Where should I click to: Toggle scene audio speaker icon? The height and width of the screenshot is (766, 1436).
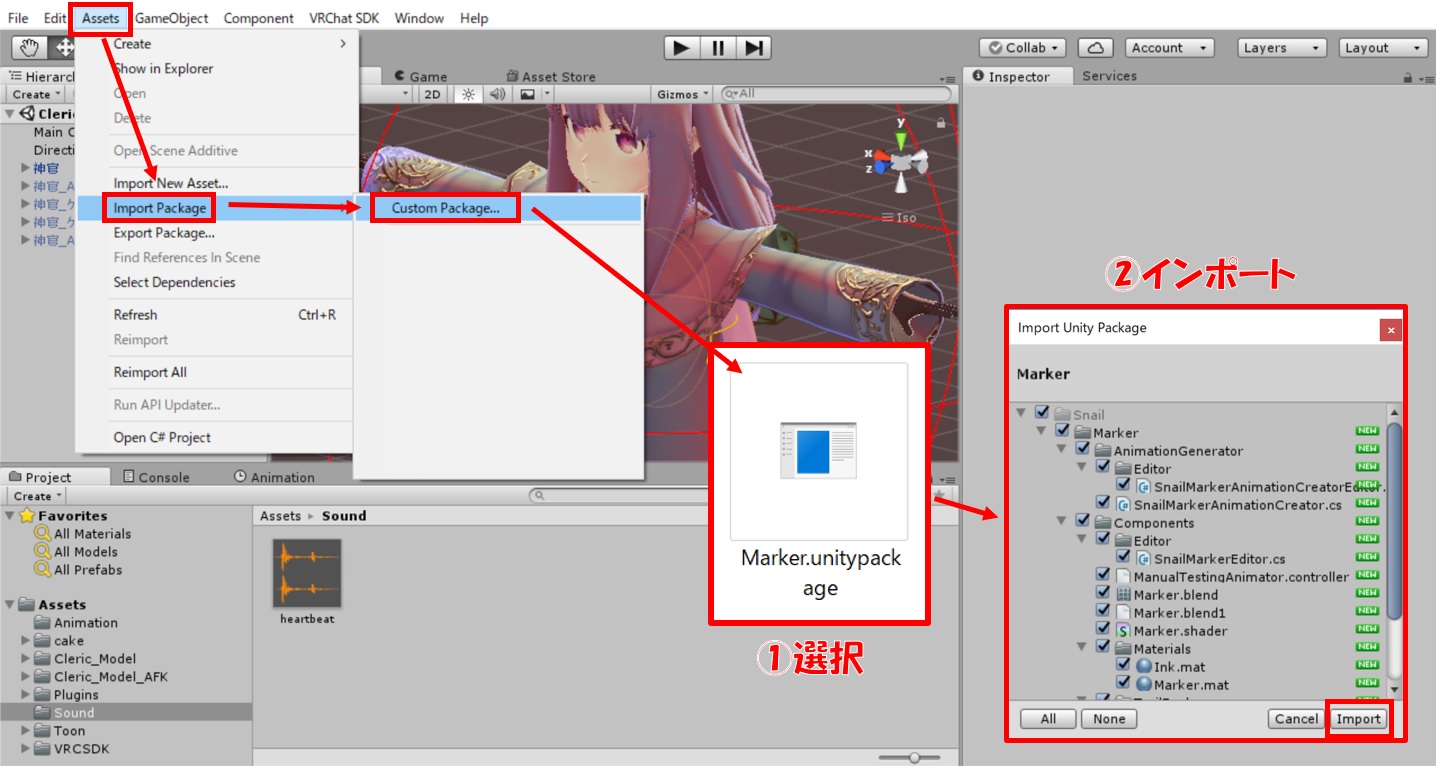click(x=497, y=94)
